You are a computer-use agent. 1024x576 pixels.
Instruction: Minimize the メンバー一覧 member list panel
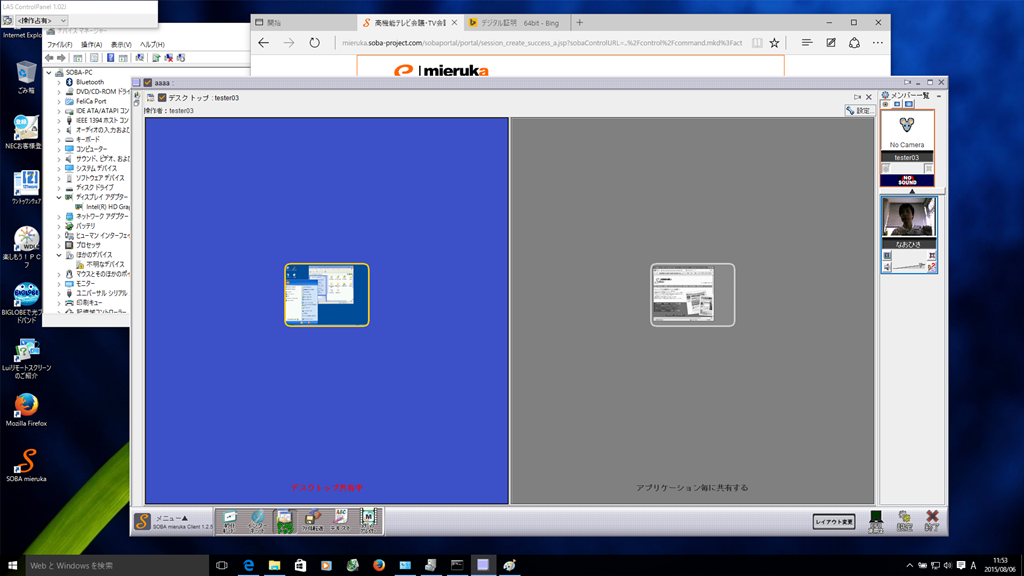[x=939, y=96]
